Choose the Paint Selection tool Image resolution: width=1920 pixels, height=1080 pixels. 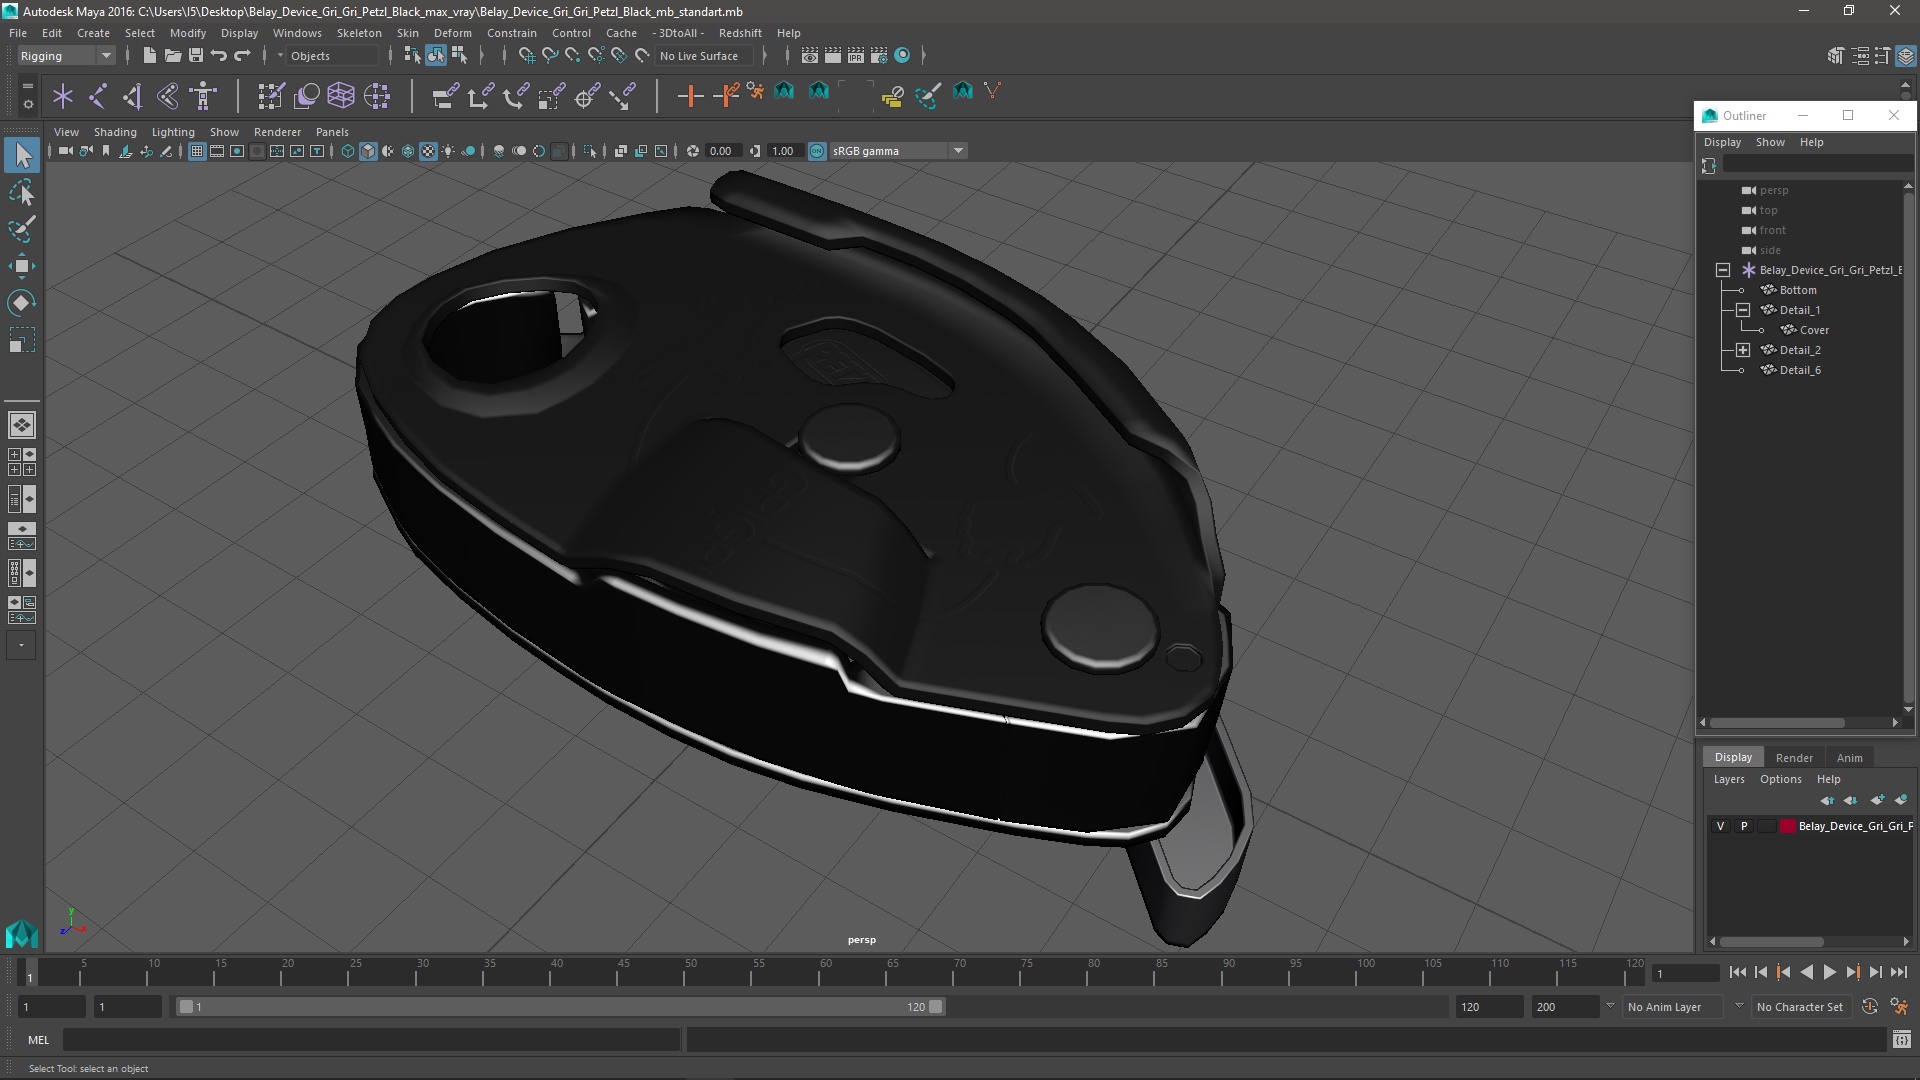click(21, 229)
